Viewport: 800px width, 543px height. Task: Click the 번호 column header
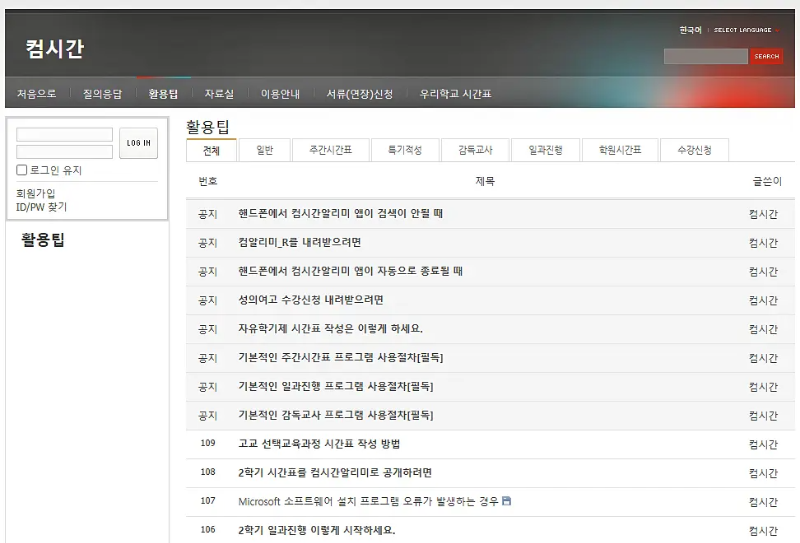pyautogui.click(x=208, y=181)
